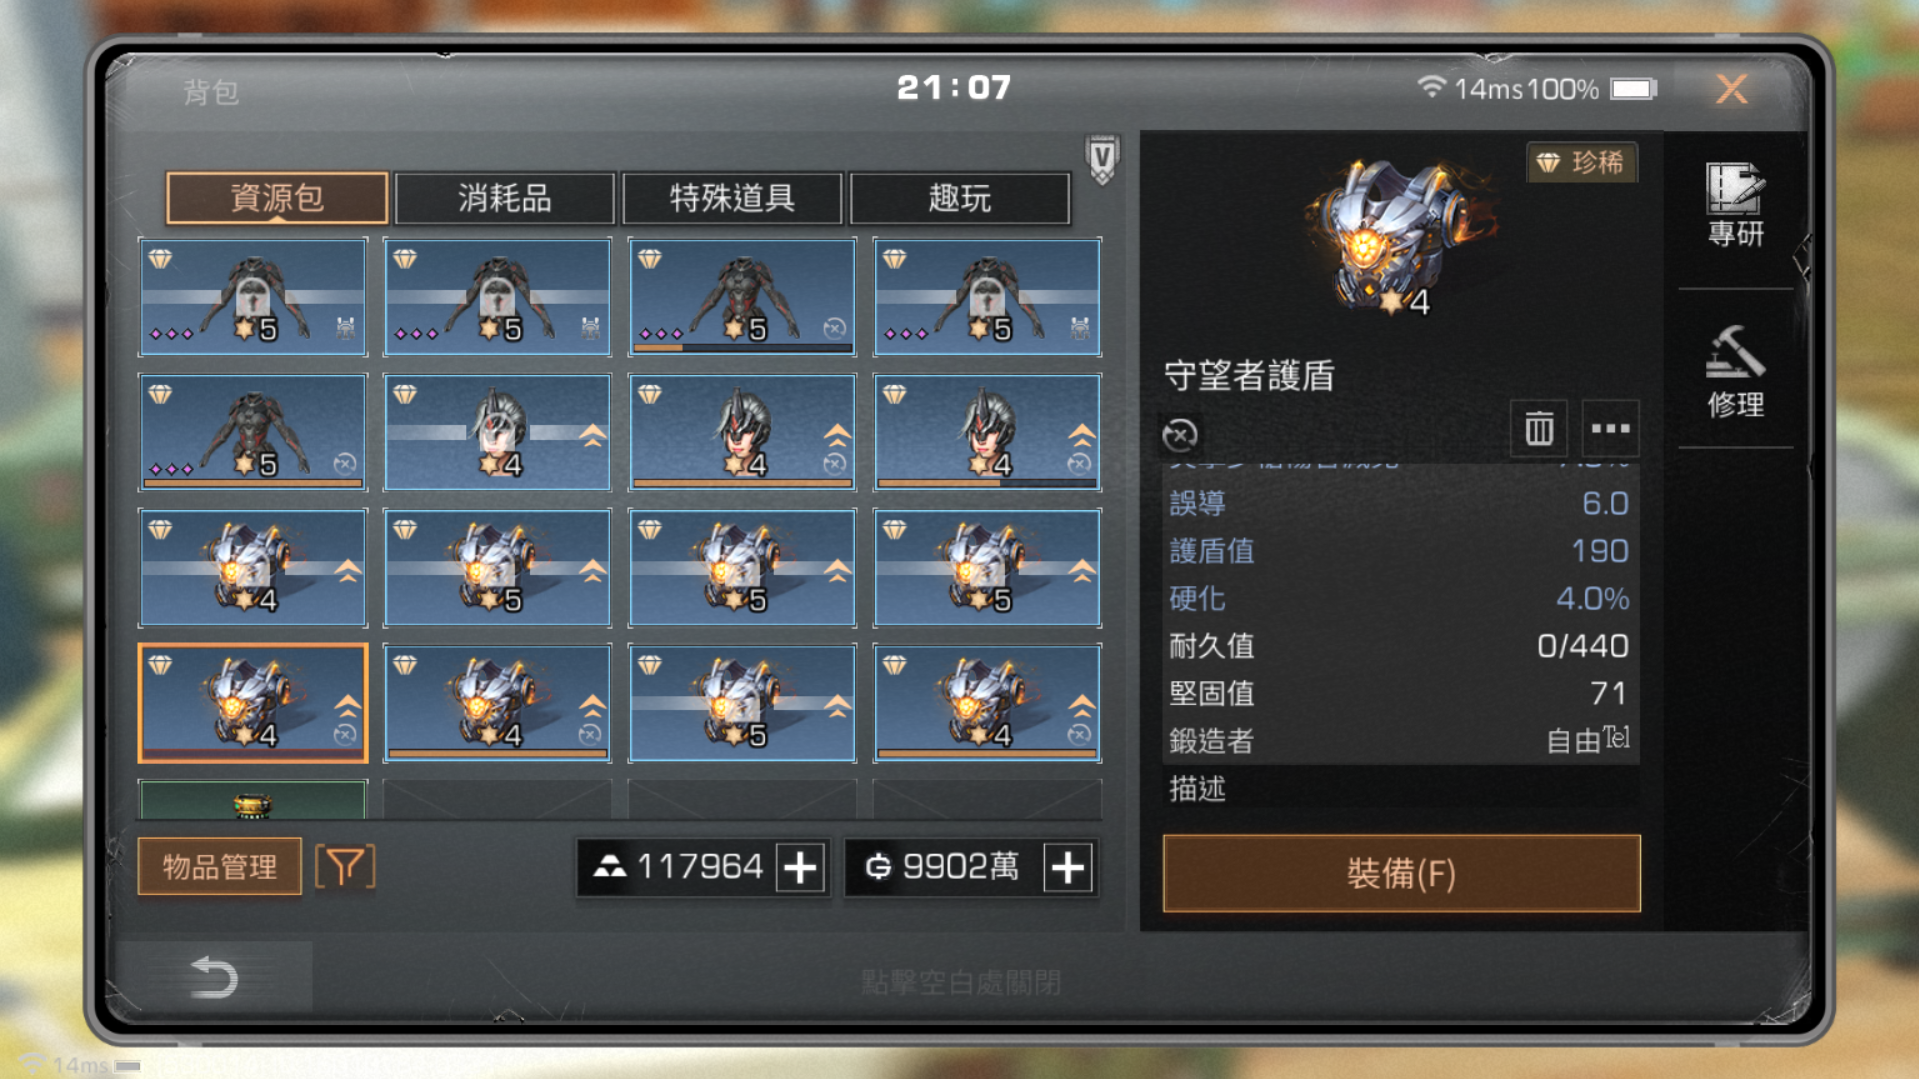1919x1079 pixels.
Task: Select the highlighted level 4 shield item
Action: (253, 703)
